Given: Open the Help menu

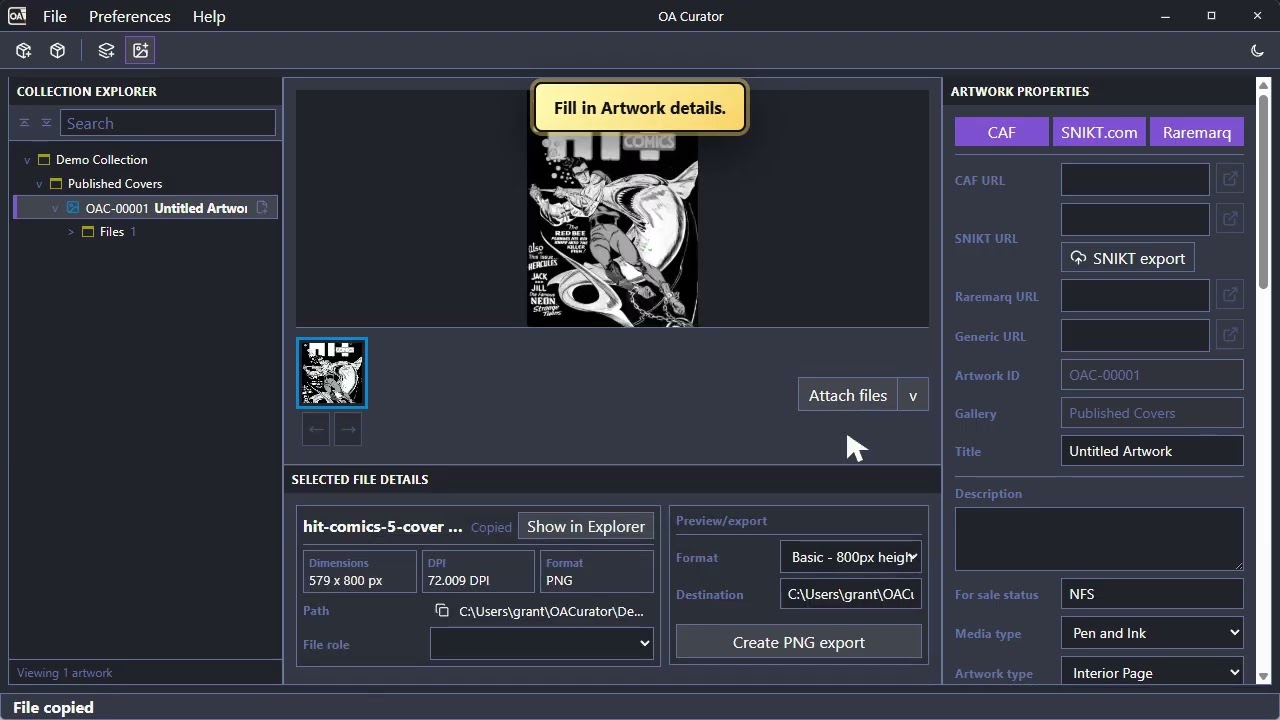Looking at the screenshot, I should pos(209,16).
